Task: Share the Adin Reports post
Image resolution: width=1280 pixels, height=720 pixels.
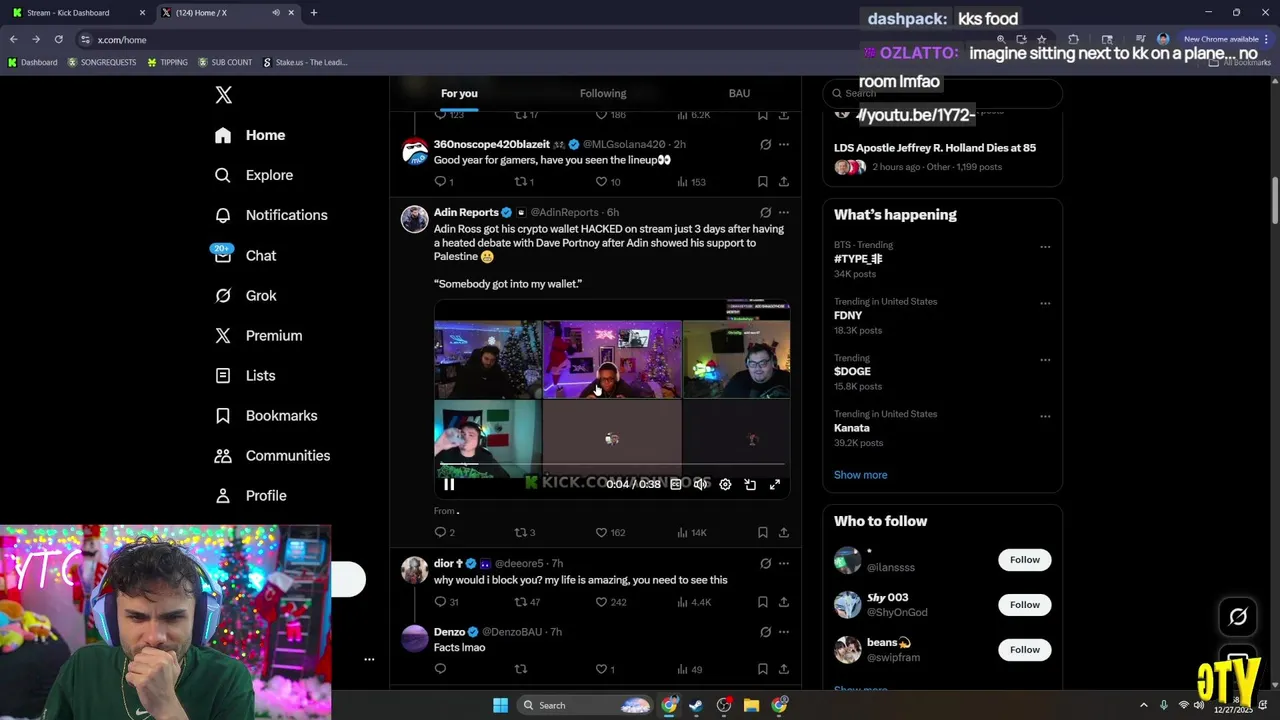Action: tap(784, 532)
